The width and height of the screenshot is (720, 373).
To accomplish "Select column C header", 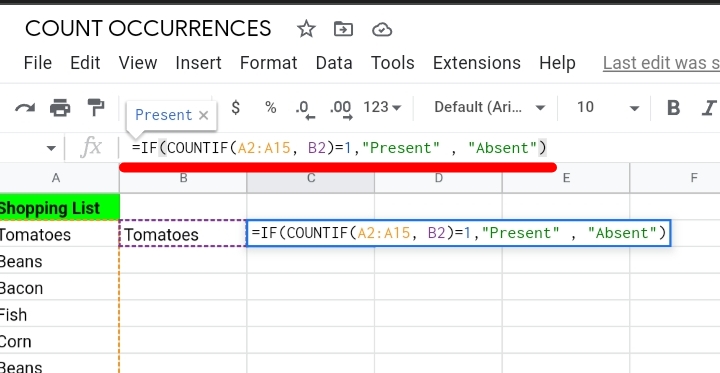I will pyautogui.click(x=310, y=178).
